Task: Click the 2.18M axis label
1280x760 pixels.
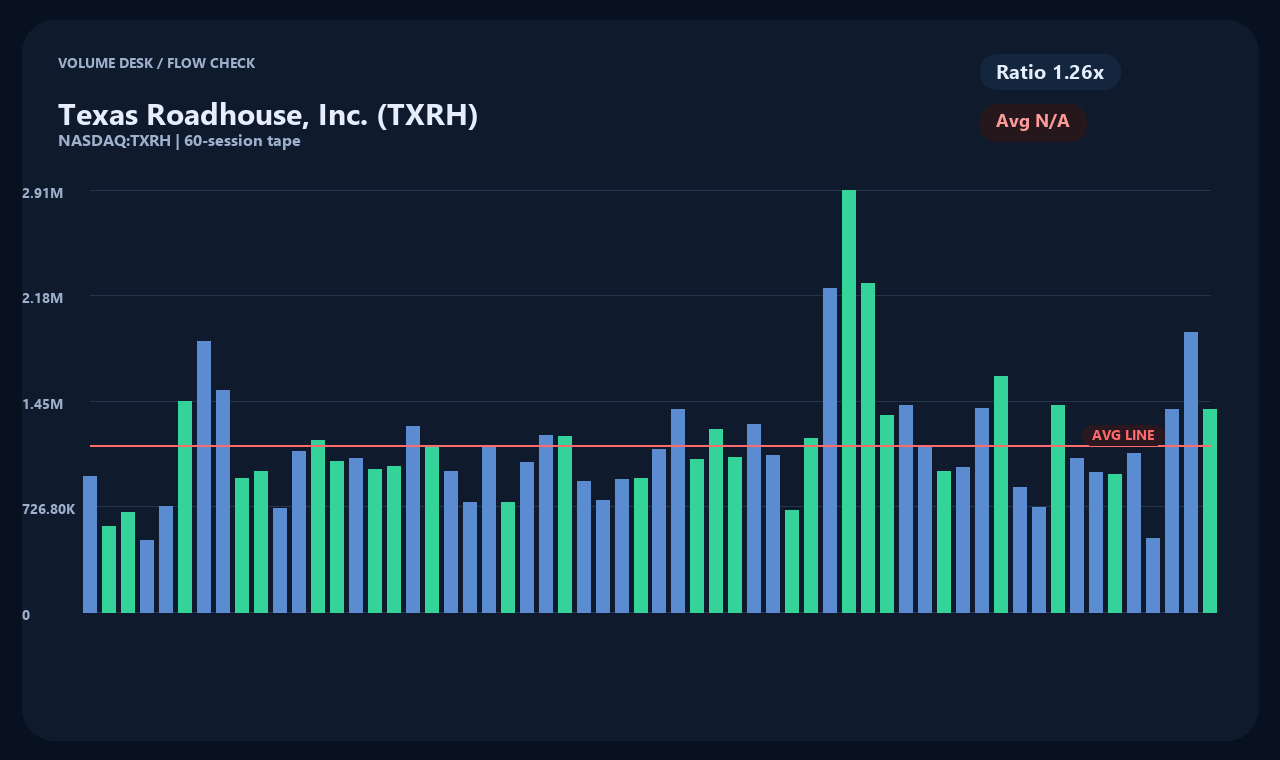Action: pyautogui.click(x=43, y=298)
